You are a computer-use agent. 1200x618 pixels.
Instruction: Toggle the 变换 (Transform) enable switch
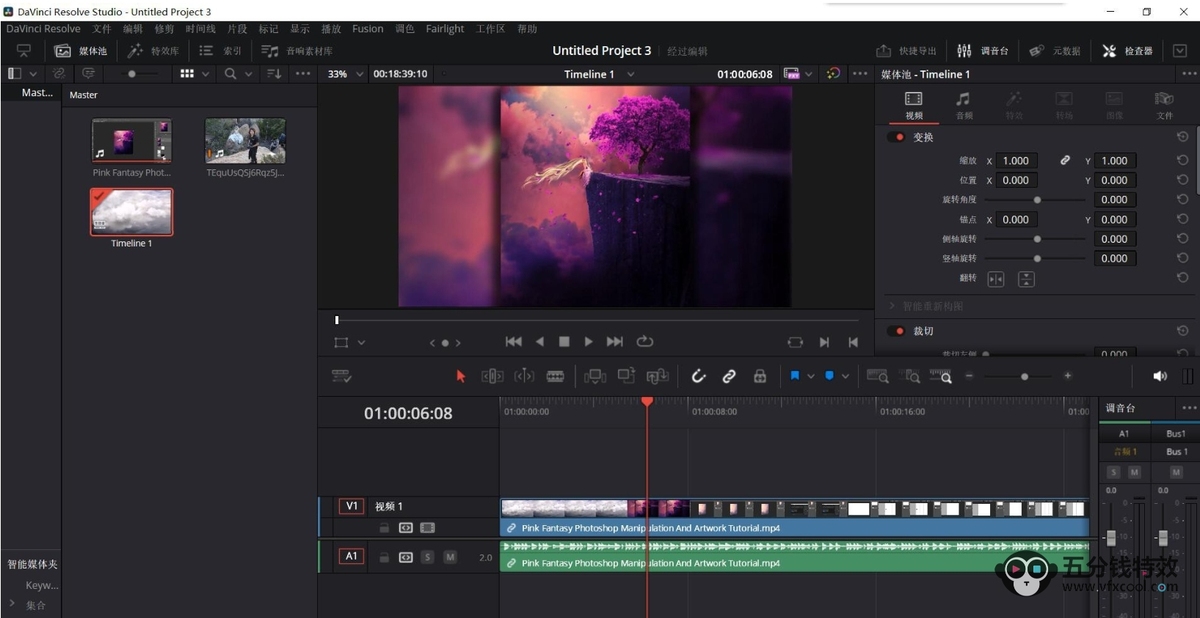896,137
